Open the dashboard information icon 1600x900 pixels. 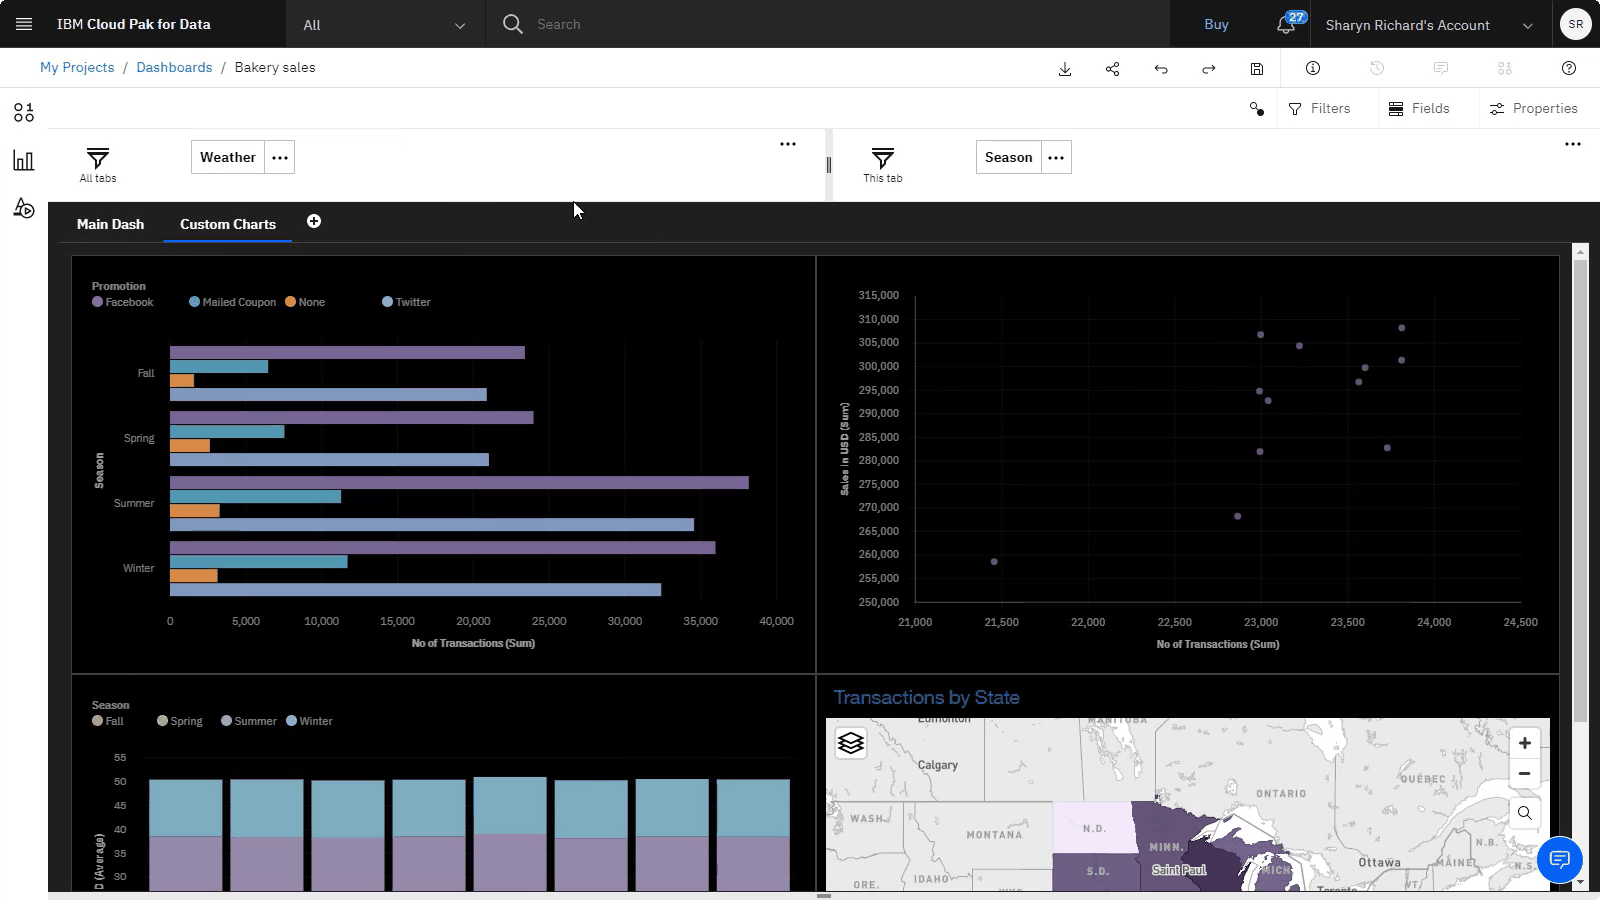(x=1313, y=68)
